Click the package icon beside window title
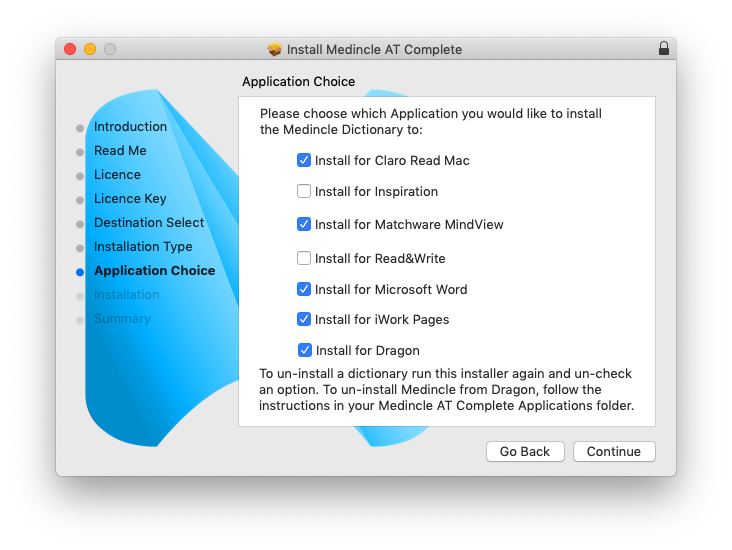The width and height of the screenshot is (732, 550). click(274, 49)
